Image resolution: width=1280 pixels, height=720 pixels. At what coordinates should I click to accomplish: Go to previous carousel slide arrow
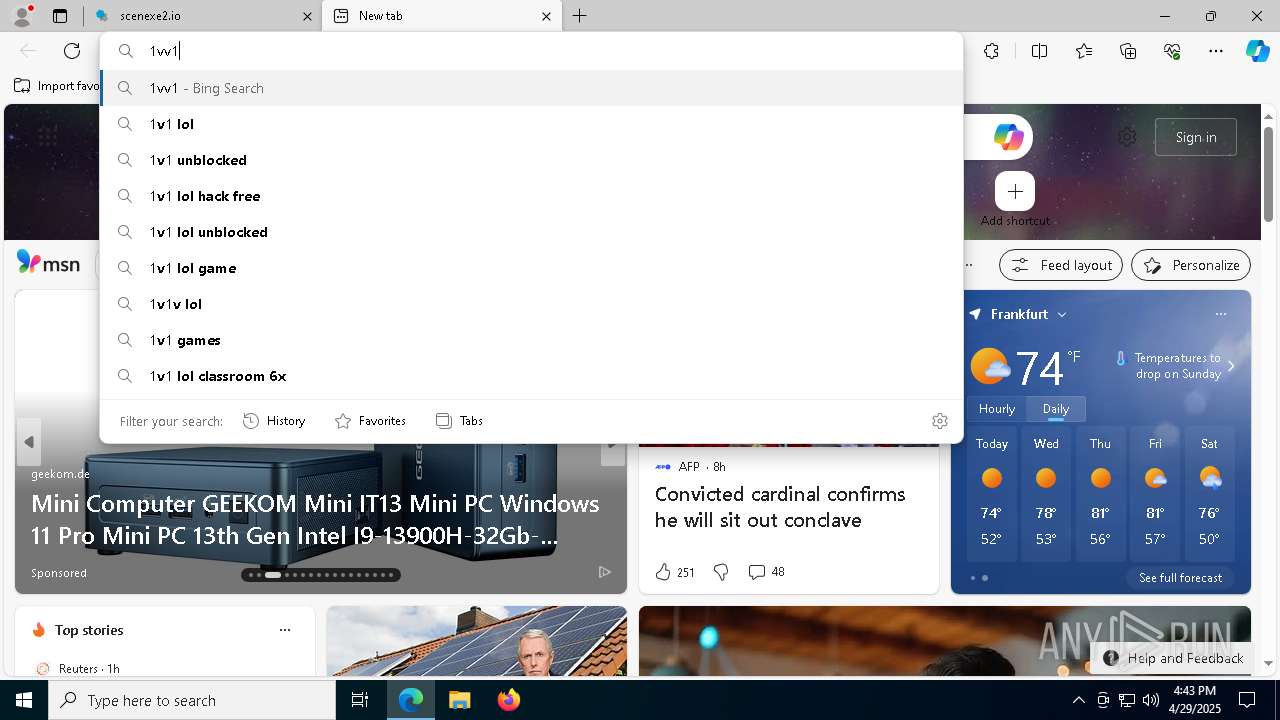29,442
